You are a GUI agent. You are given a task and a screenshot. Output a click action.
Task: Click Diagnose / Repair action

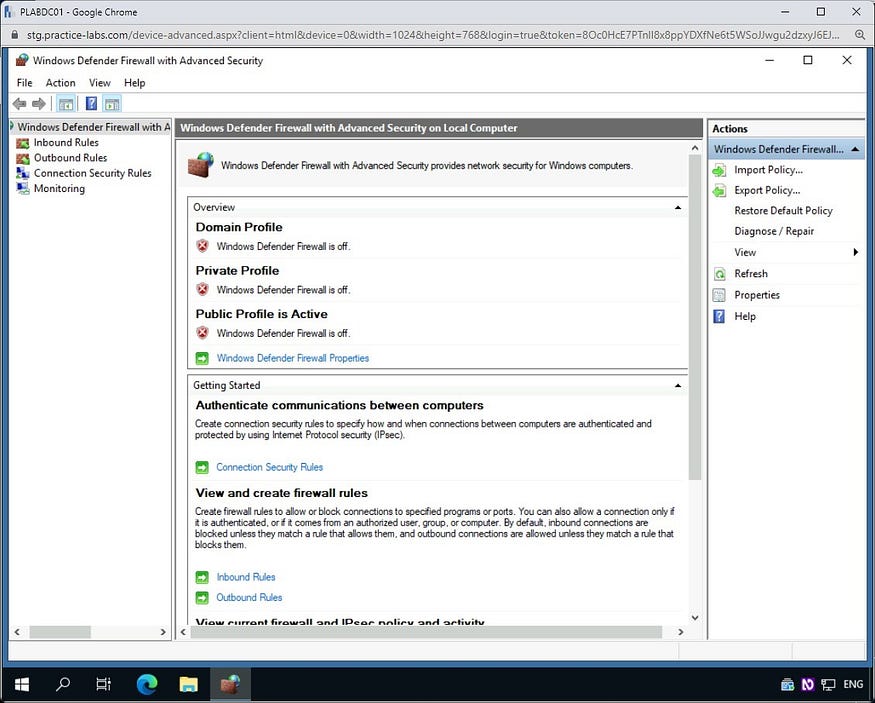(774, 232)
